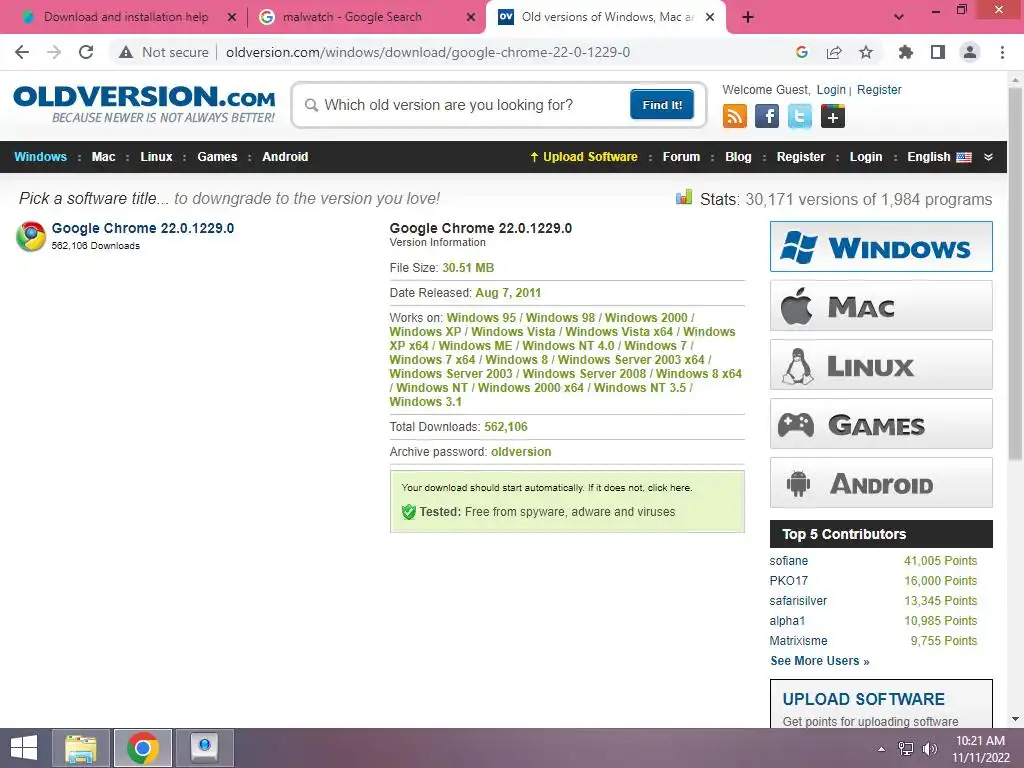Click the taskbar clock showing 10:21 AM

pos(980,749)
